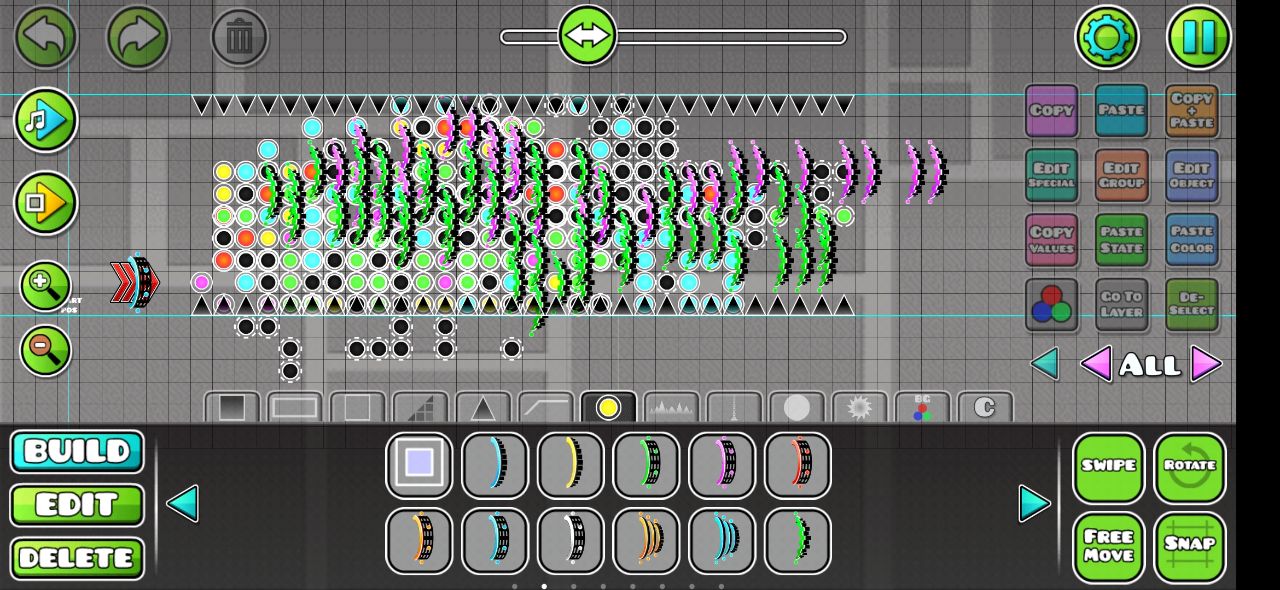Select the thin green portal tile

pyautogui.click(x=798, y=541)
